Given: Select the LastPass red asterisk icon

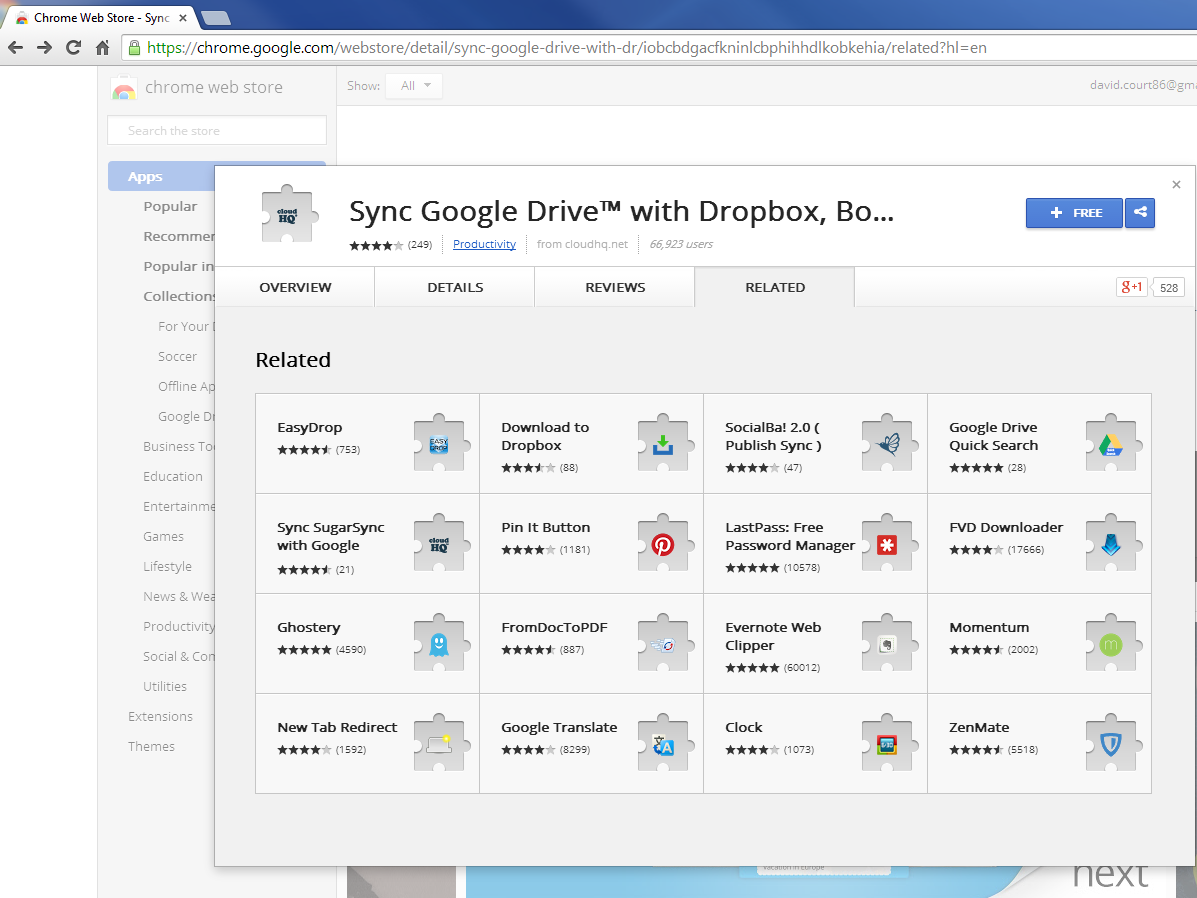Looking at the screenshot, I should (x=887, y=544).
